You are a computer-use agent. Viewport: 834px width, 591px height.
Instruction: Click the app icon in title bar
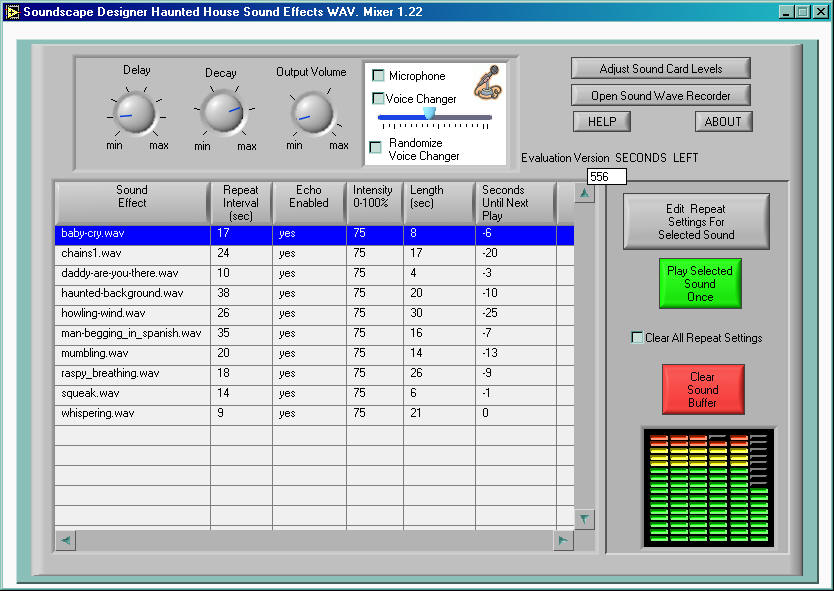(12, 11)
